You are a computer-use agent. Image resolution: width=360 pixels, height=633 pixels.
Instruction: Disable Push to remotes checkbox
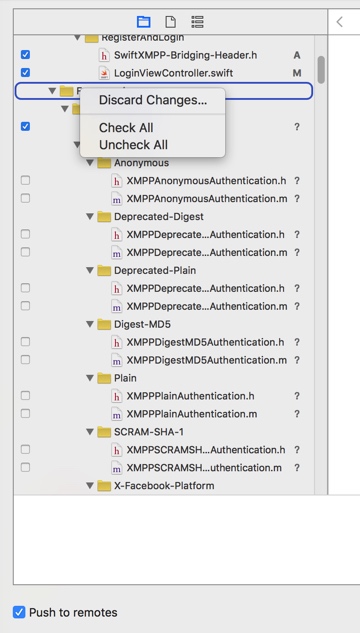click(x=19, y=612)
